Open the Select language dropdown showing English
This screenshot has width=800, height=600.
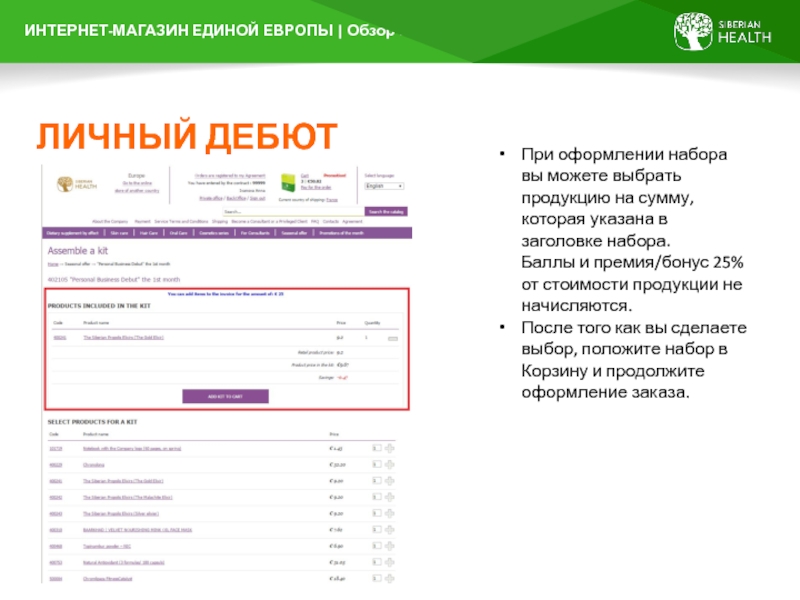tap(384, 186)
